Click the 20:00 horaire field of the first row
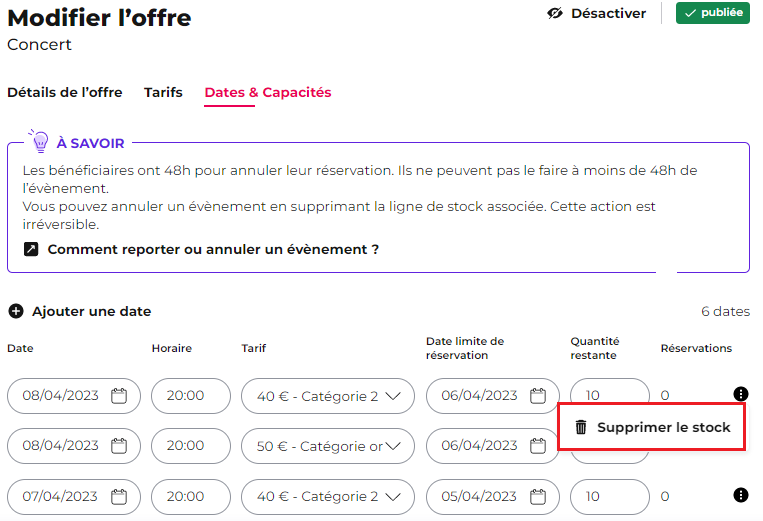This screenshot has height=521, width=763. (x=191, y=396)
